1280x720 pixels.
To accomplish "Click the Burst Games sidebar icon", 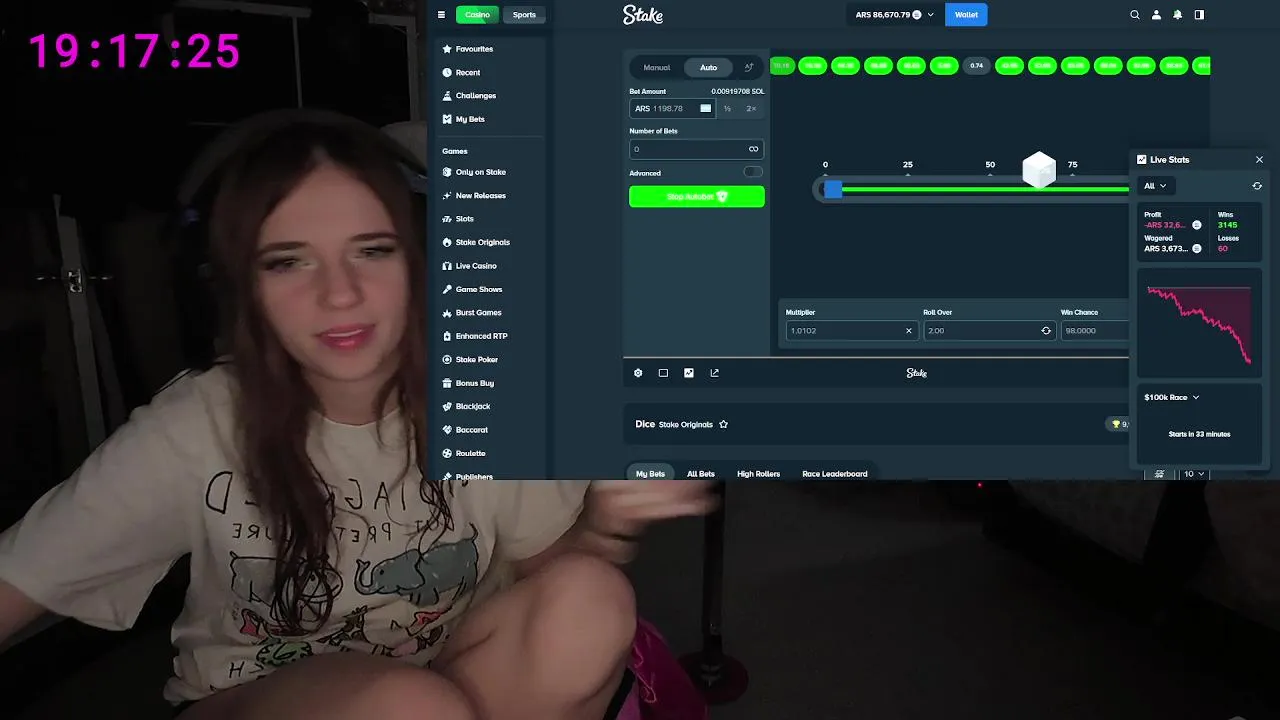I will pos(447,313).
